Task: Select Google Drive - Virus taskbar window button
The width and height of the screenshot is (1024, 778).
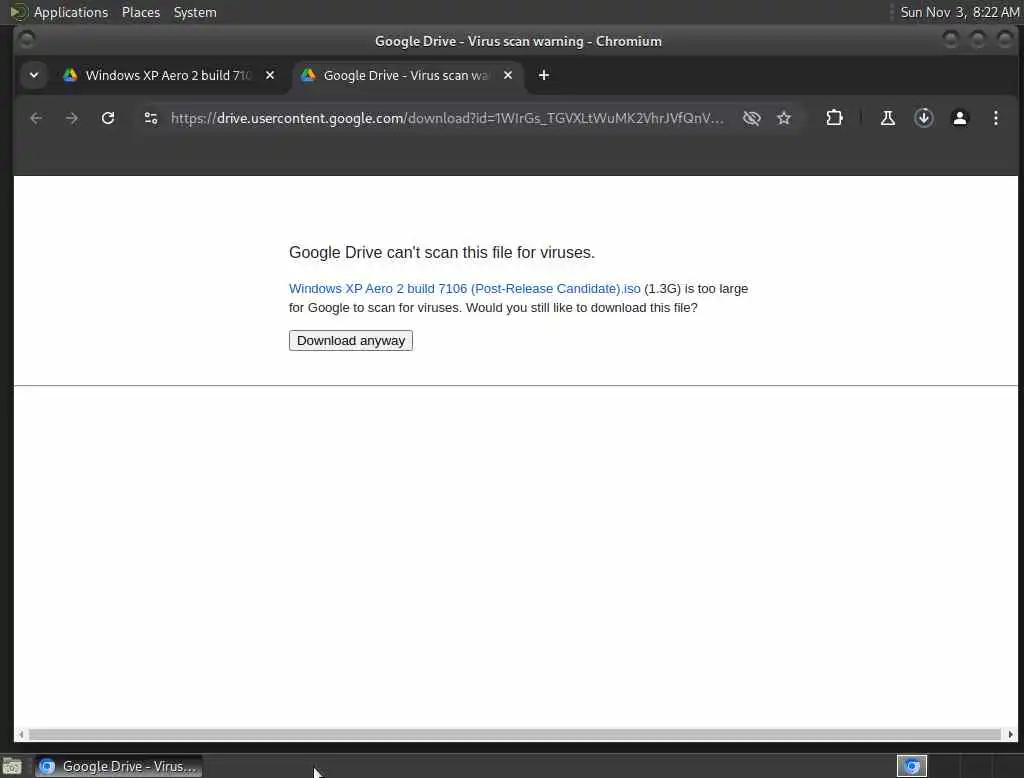Action: pyautogui.click(x=119, y=766)
